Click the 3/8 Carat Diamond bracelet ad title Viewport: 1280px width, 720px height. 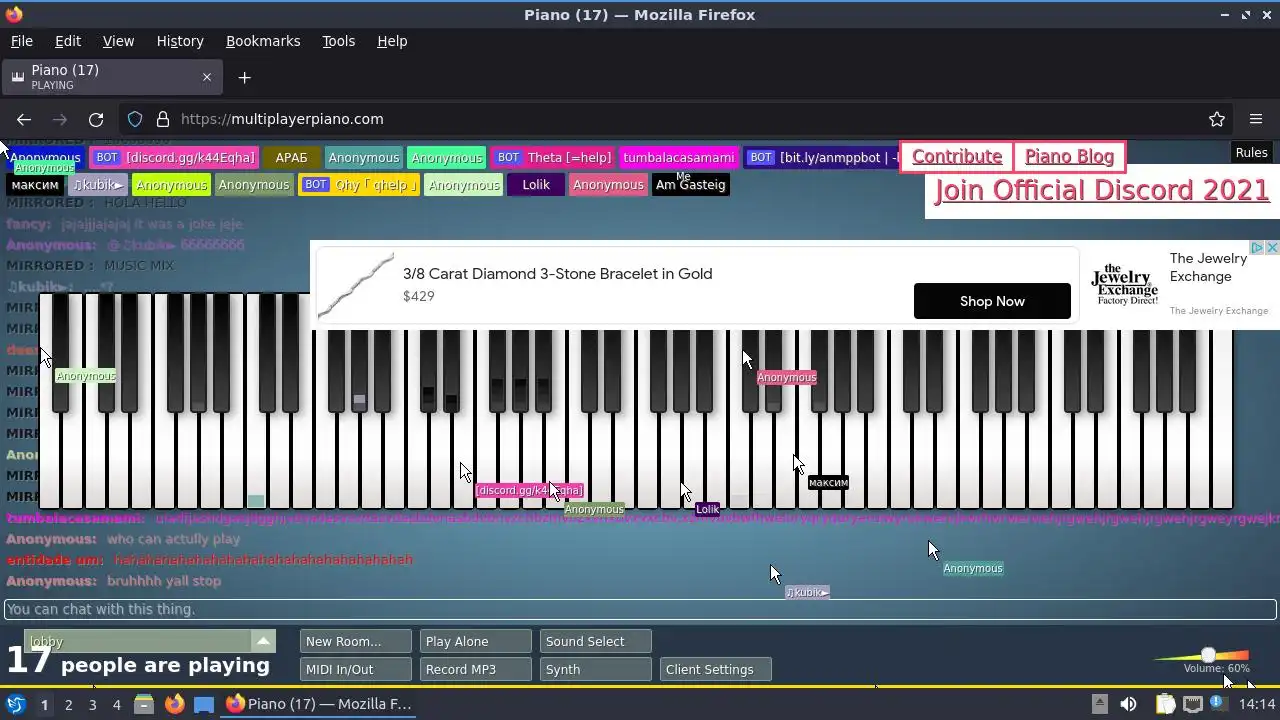(557, 274)
